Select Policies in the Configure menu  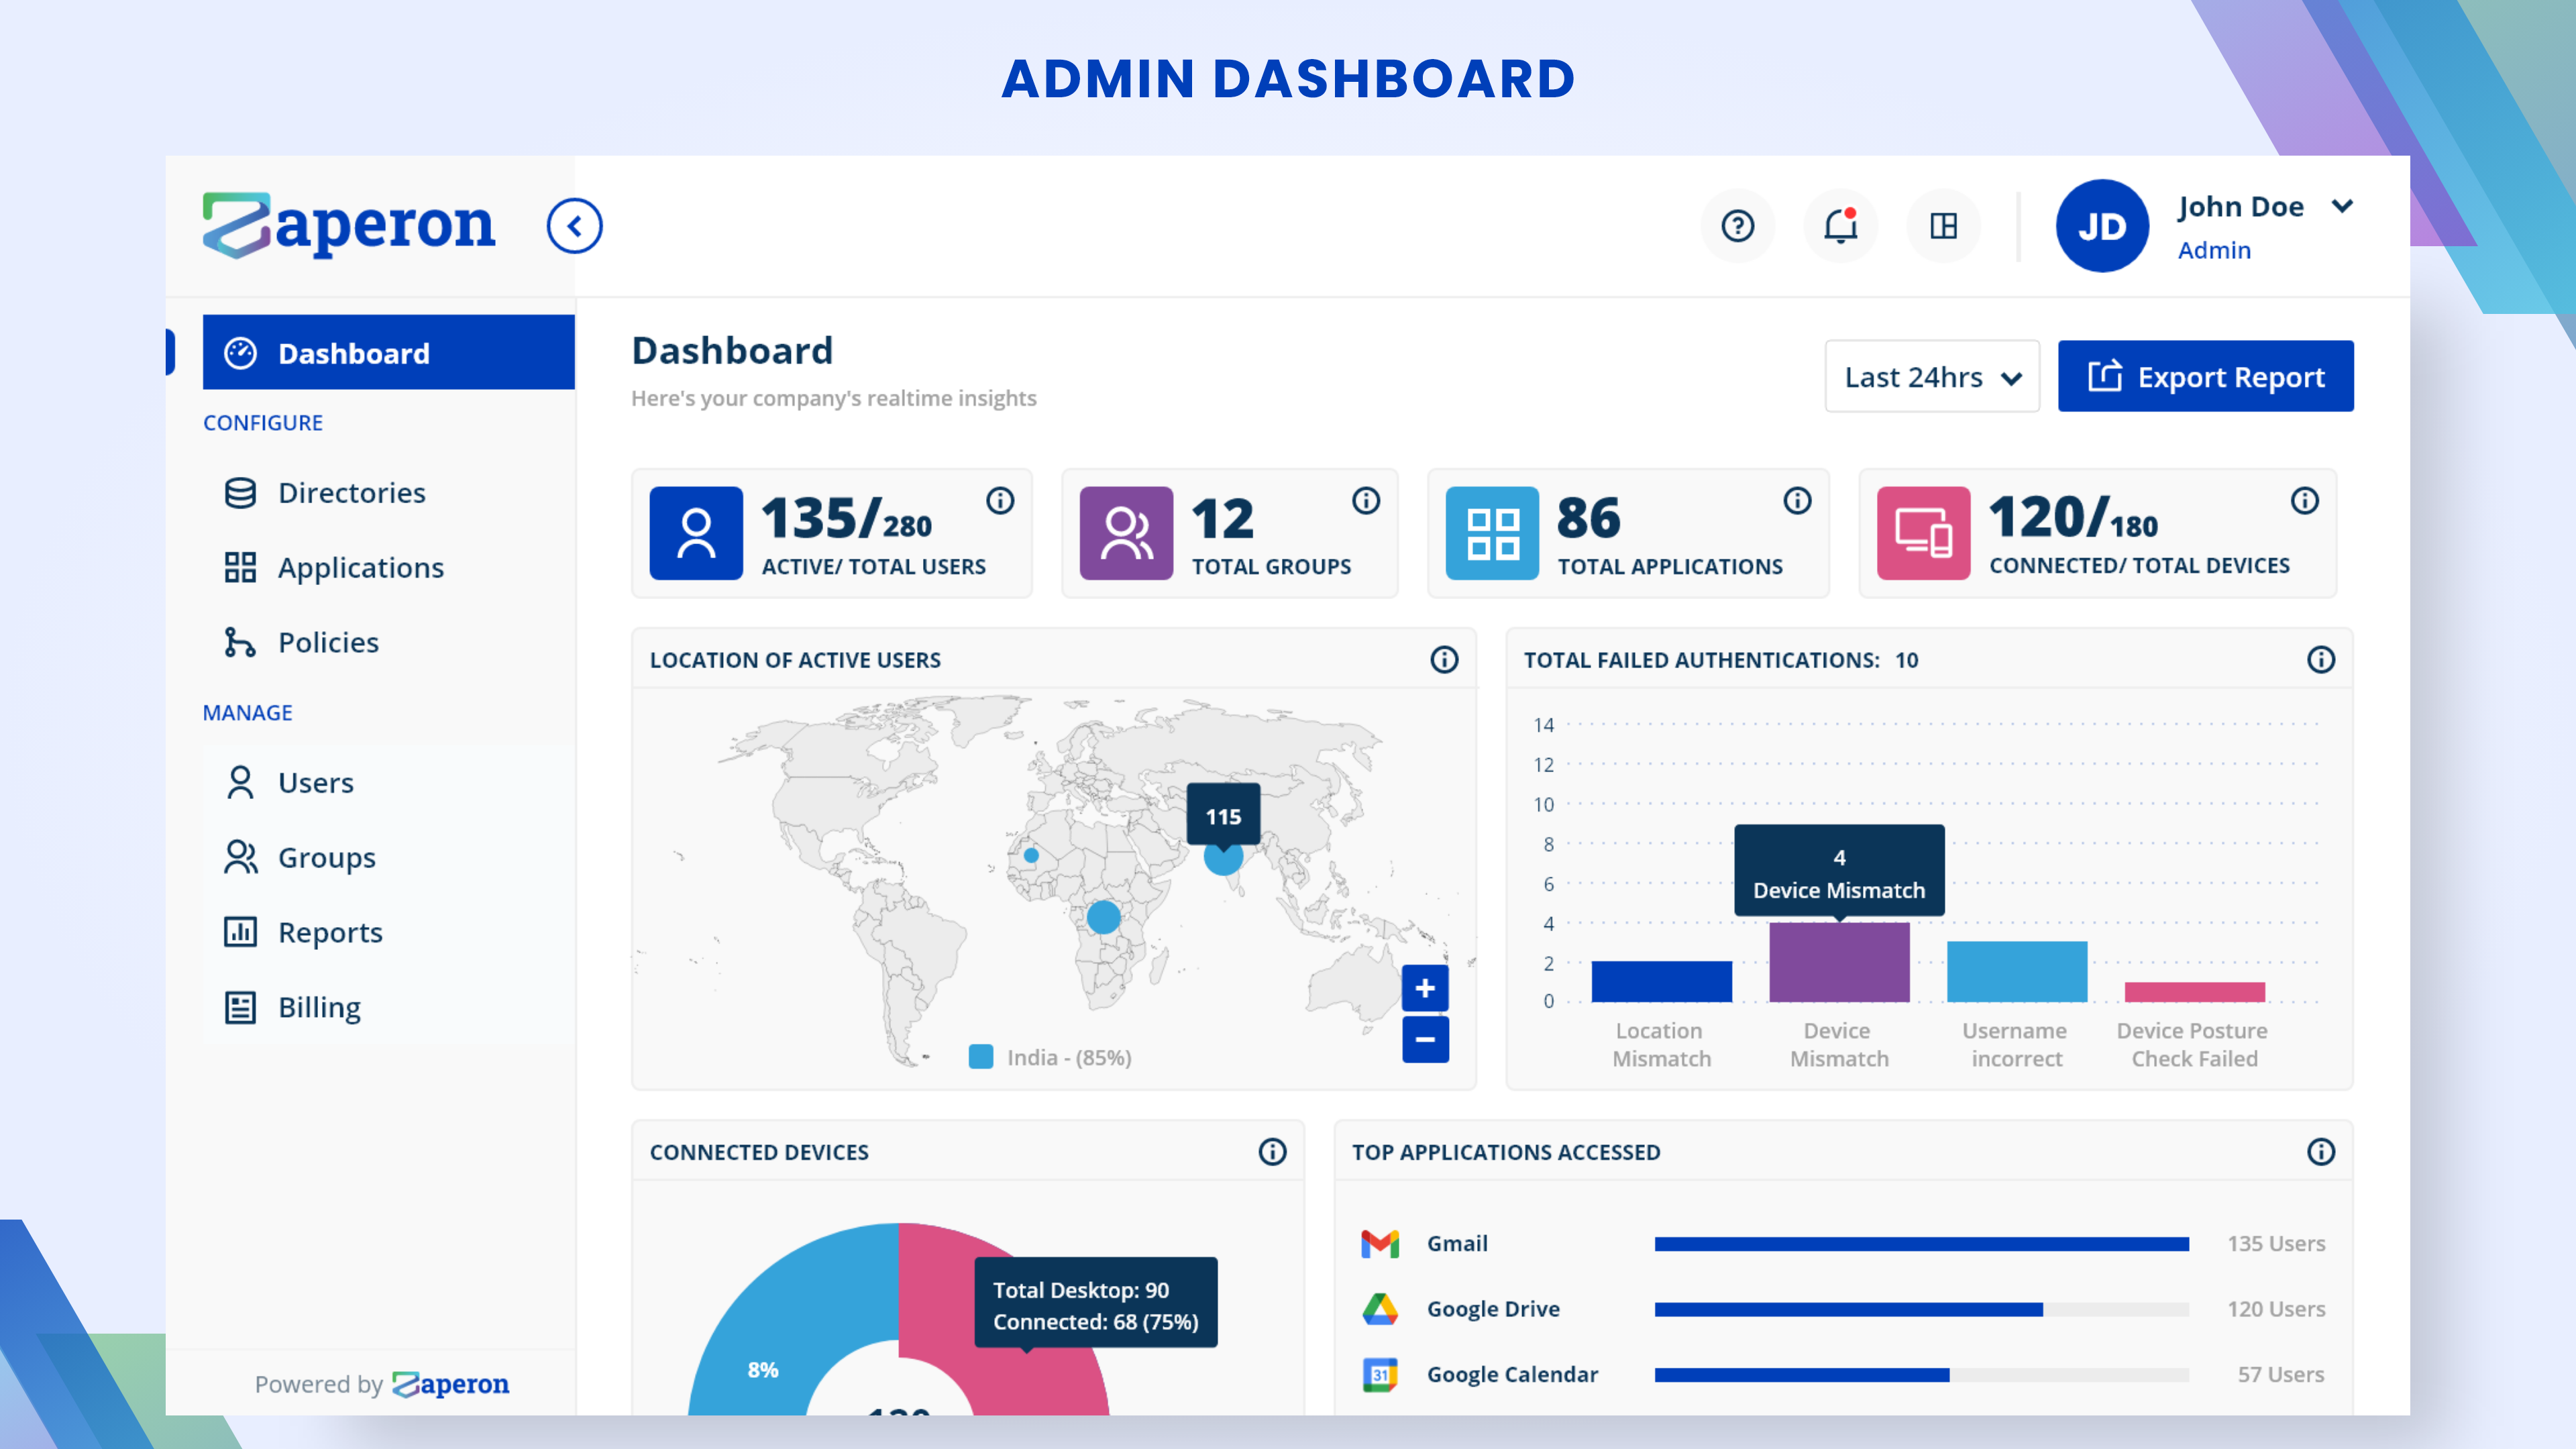(x=328, y=643)
